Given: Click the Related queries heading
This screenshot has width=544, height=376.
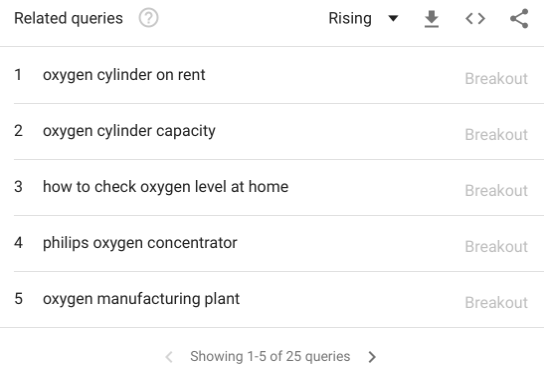Looking at the screenshot, I should click(x=68, y=18).
